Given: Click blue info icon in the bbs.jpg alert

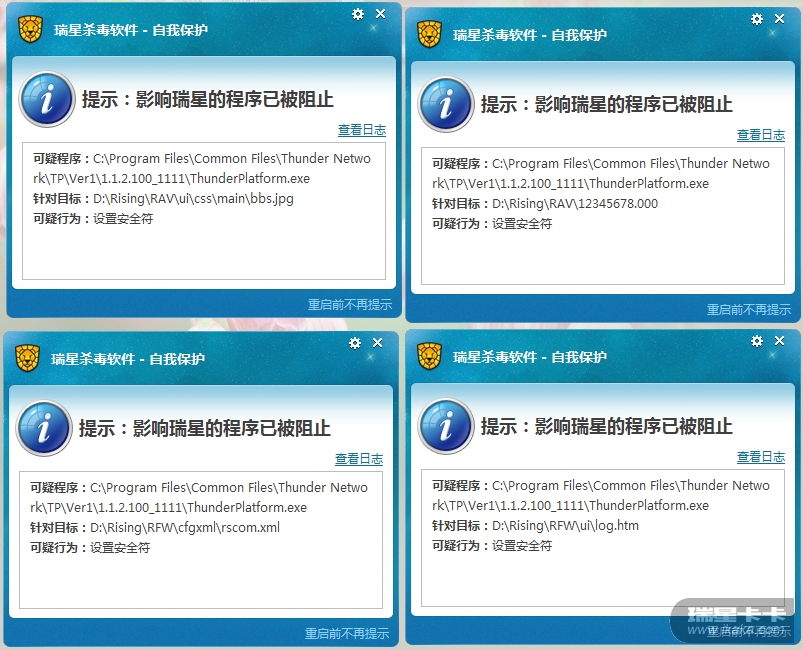Looking at the screenshot, I should click(x=47, y=99).
